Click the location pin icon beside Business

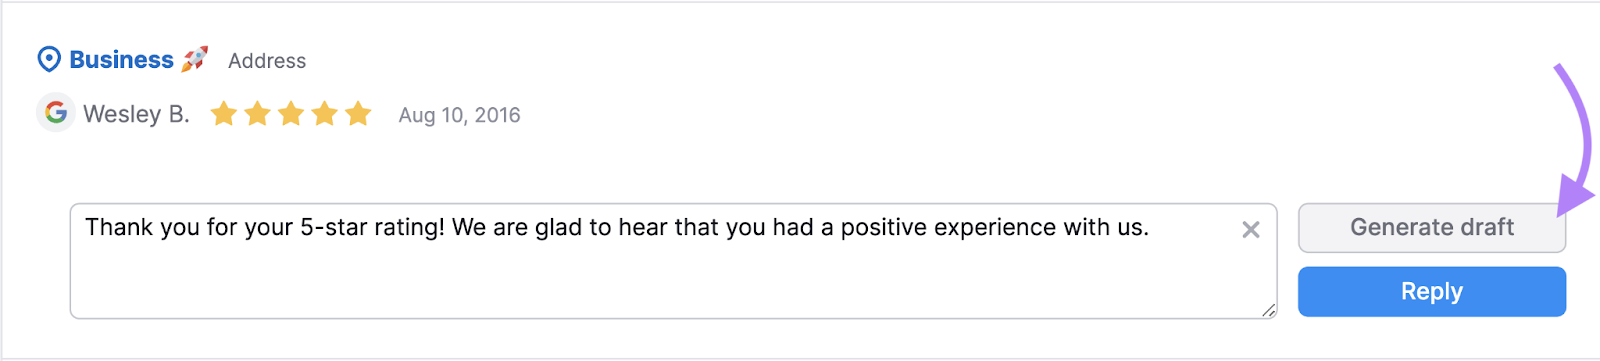[x=49, y=60]
